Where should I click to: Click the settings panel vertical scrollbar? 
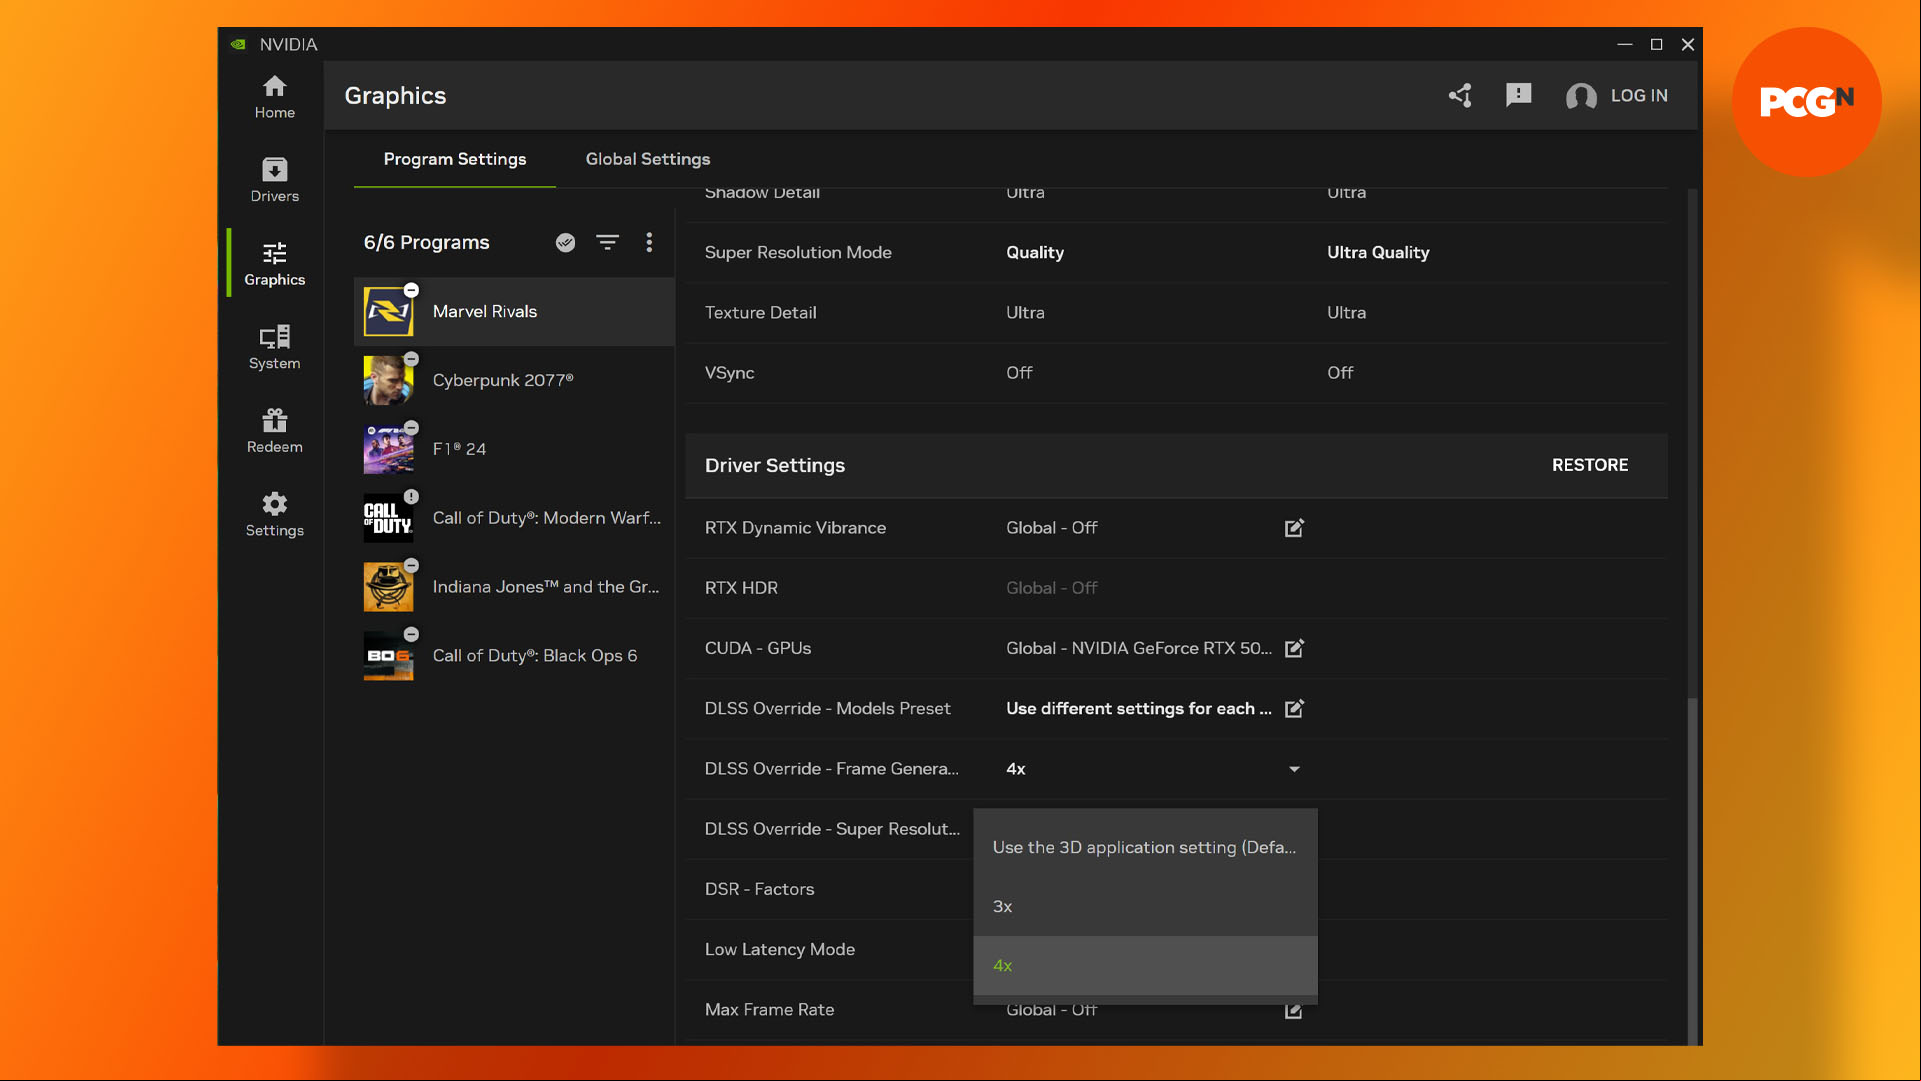[1692, 870]
